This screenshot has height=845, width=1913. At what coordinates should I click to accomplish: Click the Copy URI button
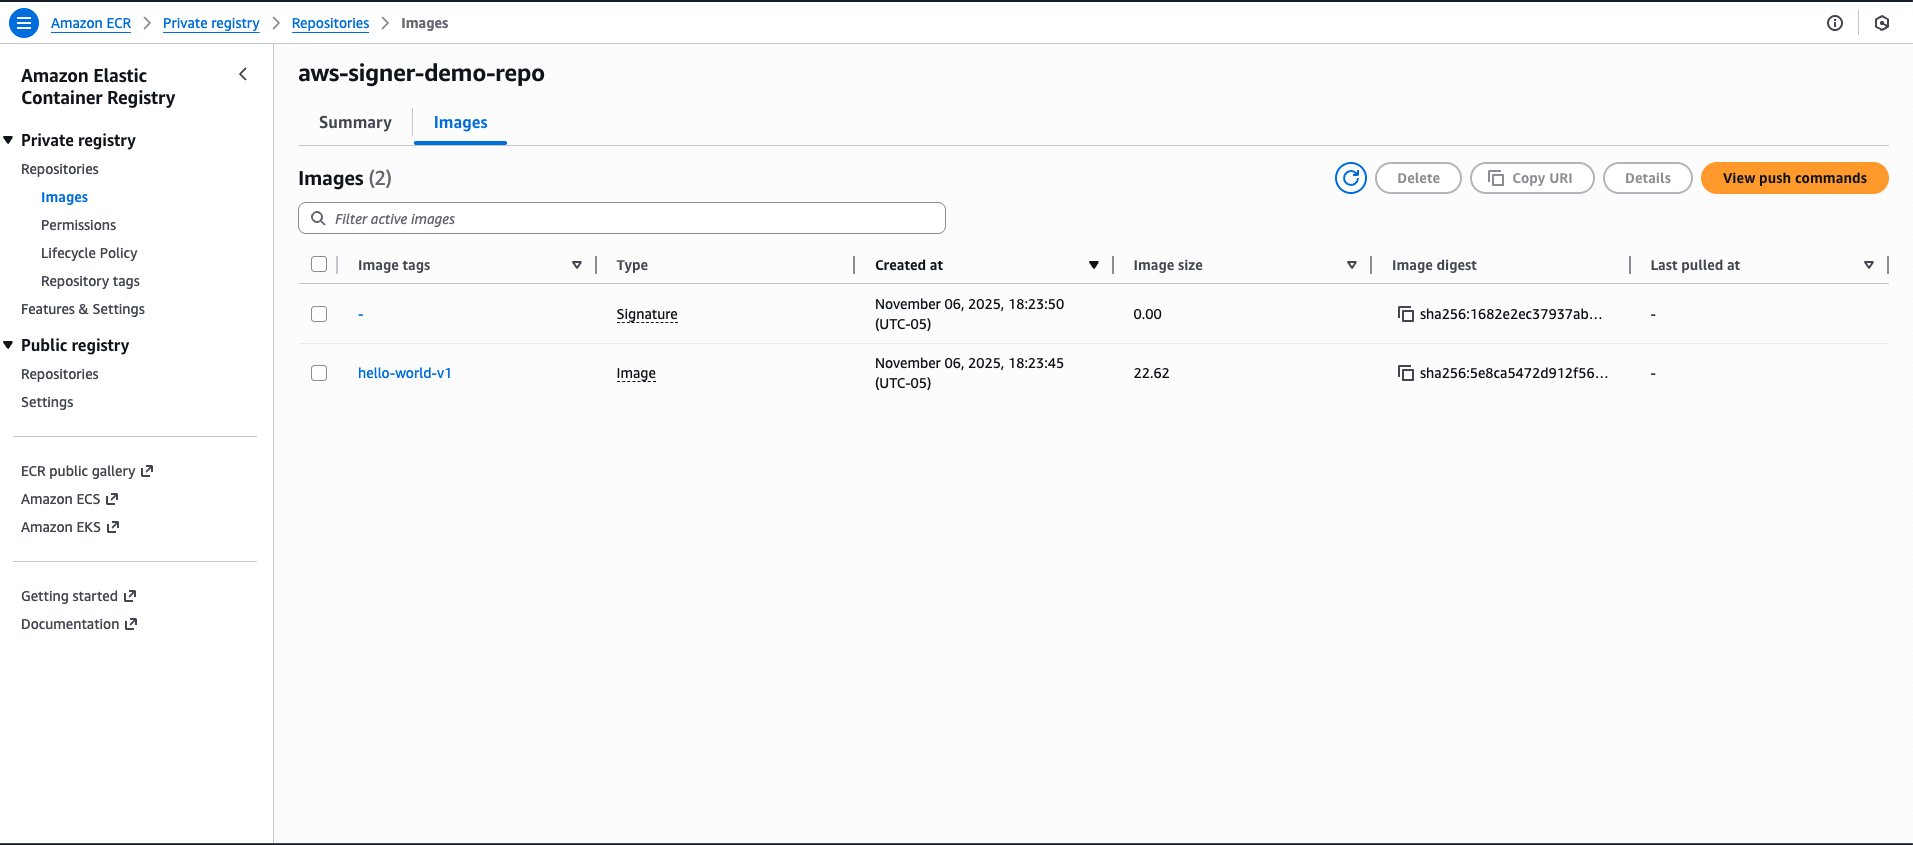tap(1532, 178)
